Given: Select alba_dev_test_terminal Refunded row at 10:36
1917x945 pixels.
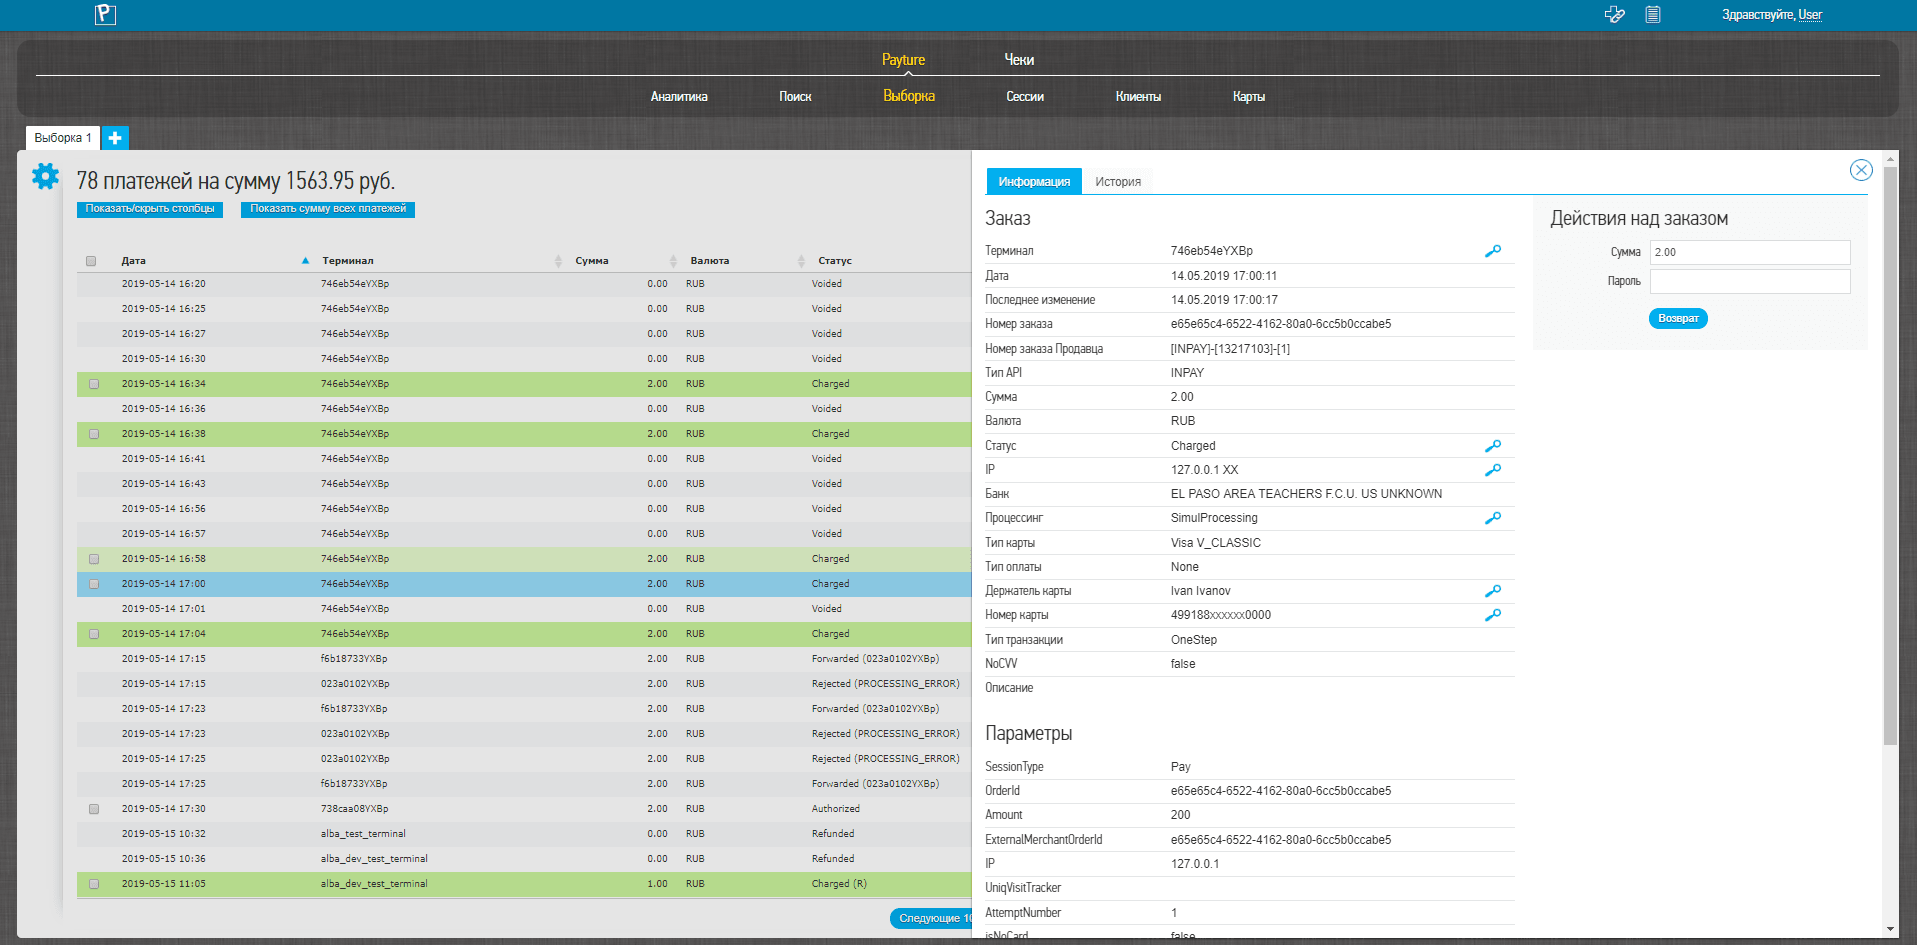Looking at the screenshot, I should [x=524, y=859].
